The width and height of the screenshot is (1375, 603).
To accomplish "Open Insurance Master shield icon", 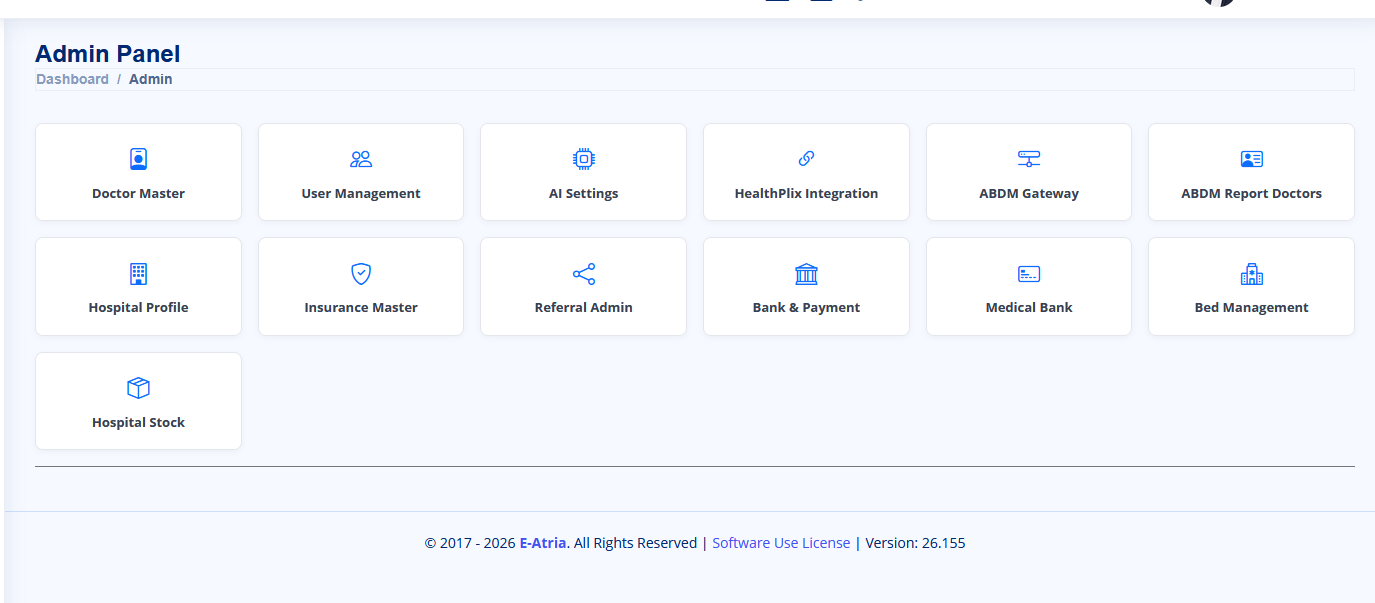I will pyautogui.click(x=361, y=273).
